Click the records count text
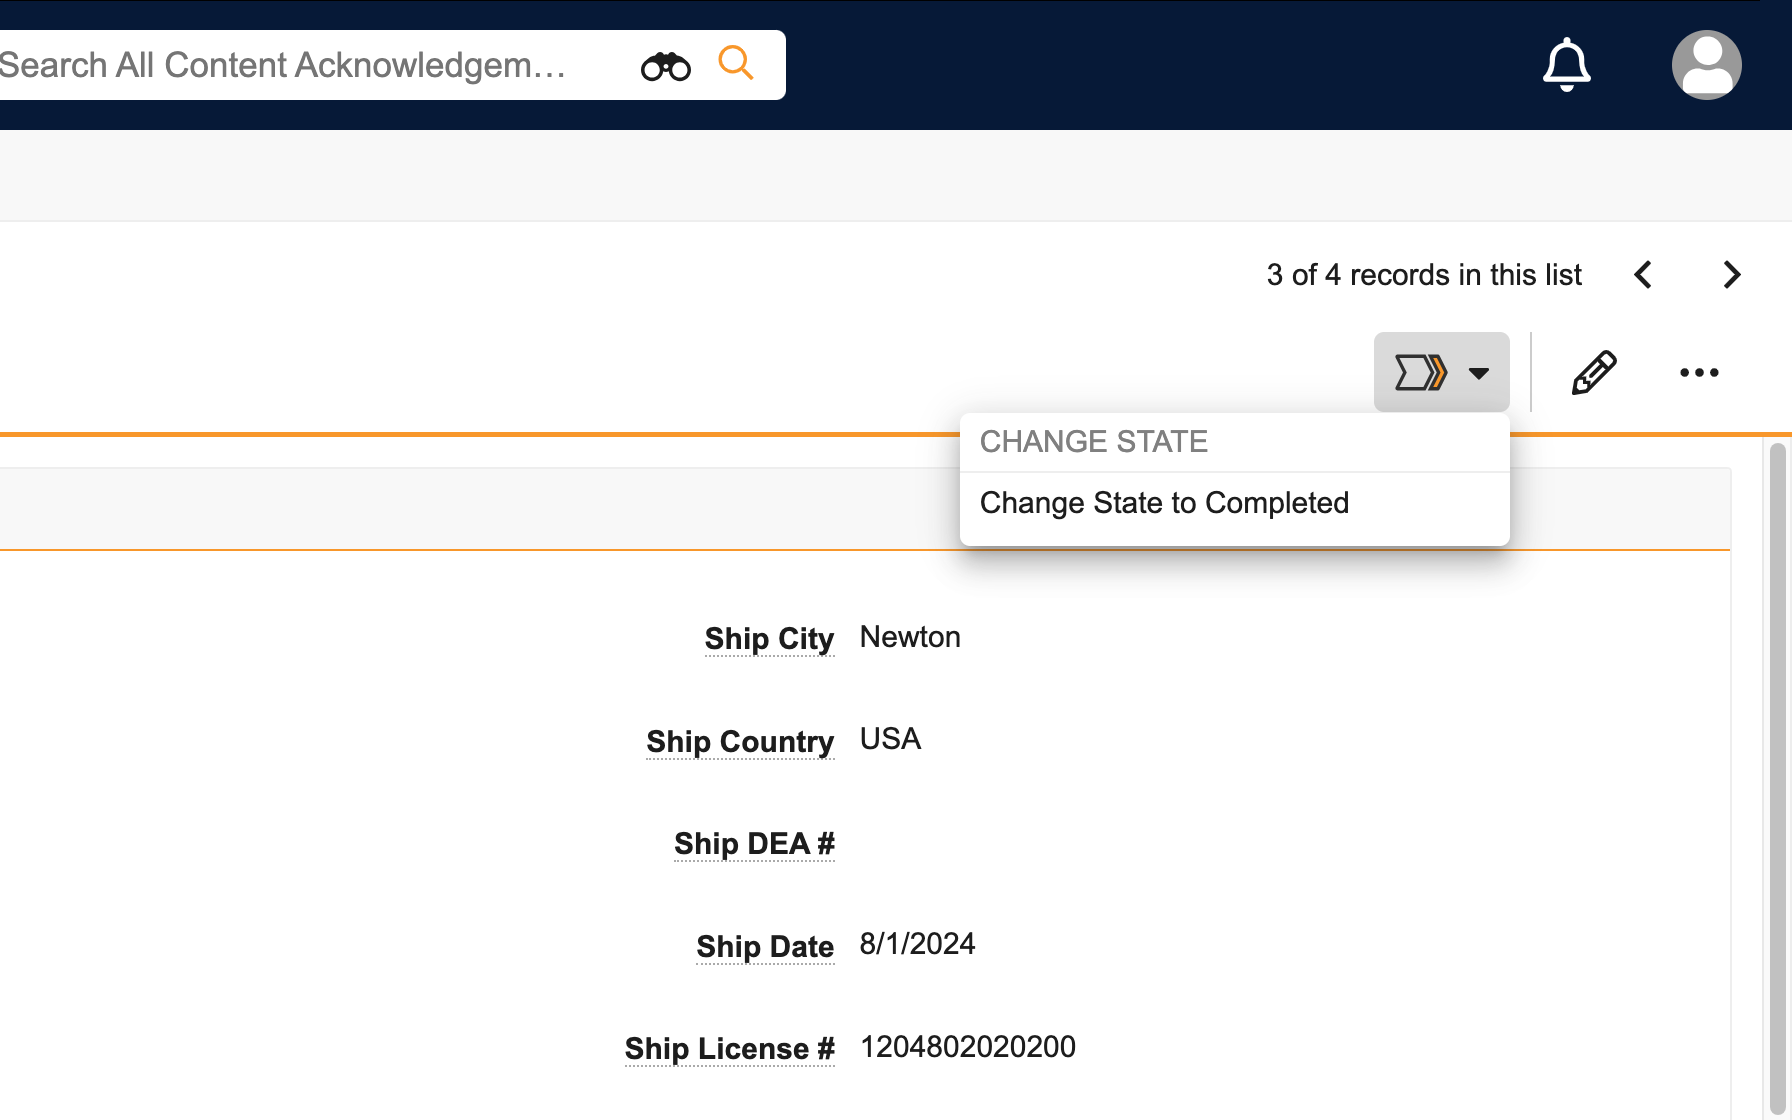Screen dimensions: 1792x1120 (x=1424, y=275)
